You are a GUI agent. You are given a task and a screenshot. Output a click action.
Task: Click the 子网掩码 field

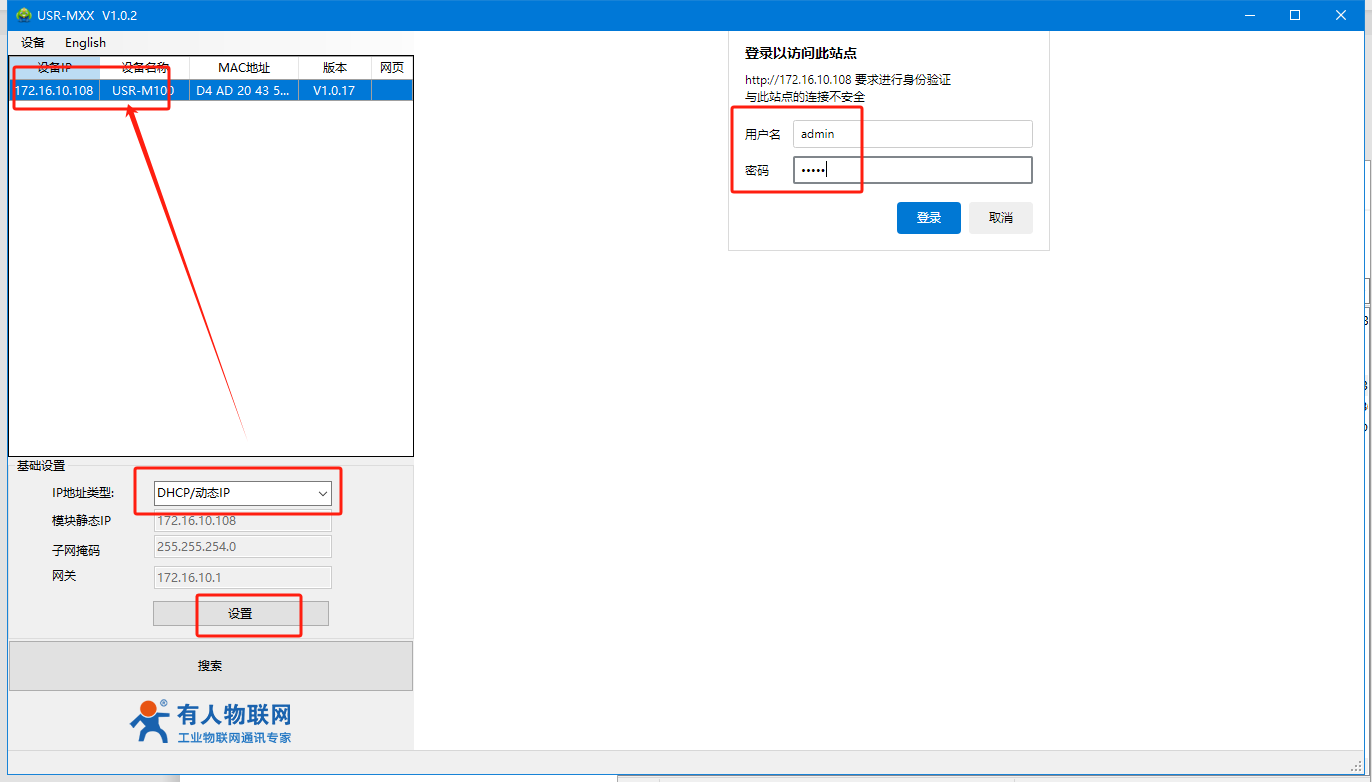pyautogui.click(x=243, y=546)
